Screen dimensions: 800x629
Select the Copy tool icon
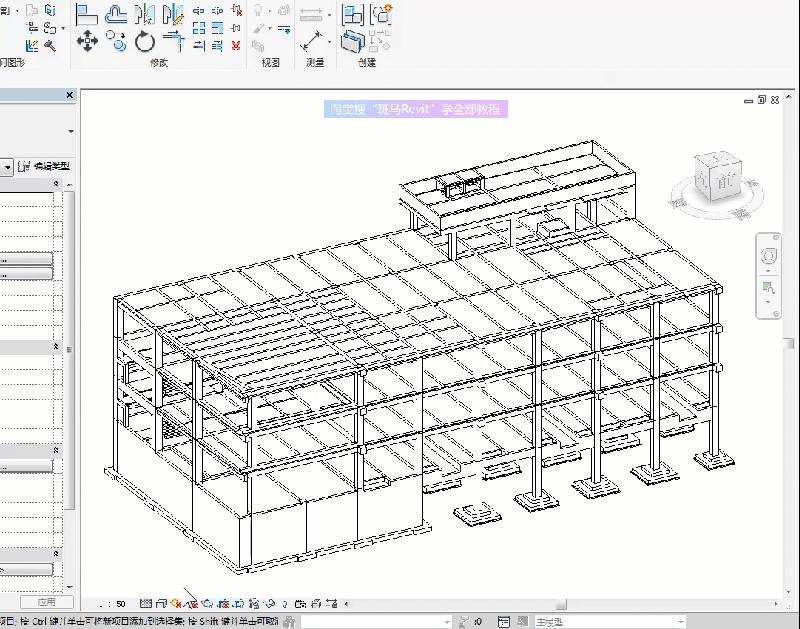pyautogui.click(x=116, y=42)
